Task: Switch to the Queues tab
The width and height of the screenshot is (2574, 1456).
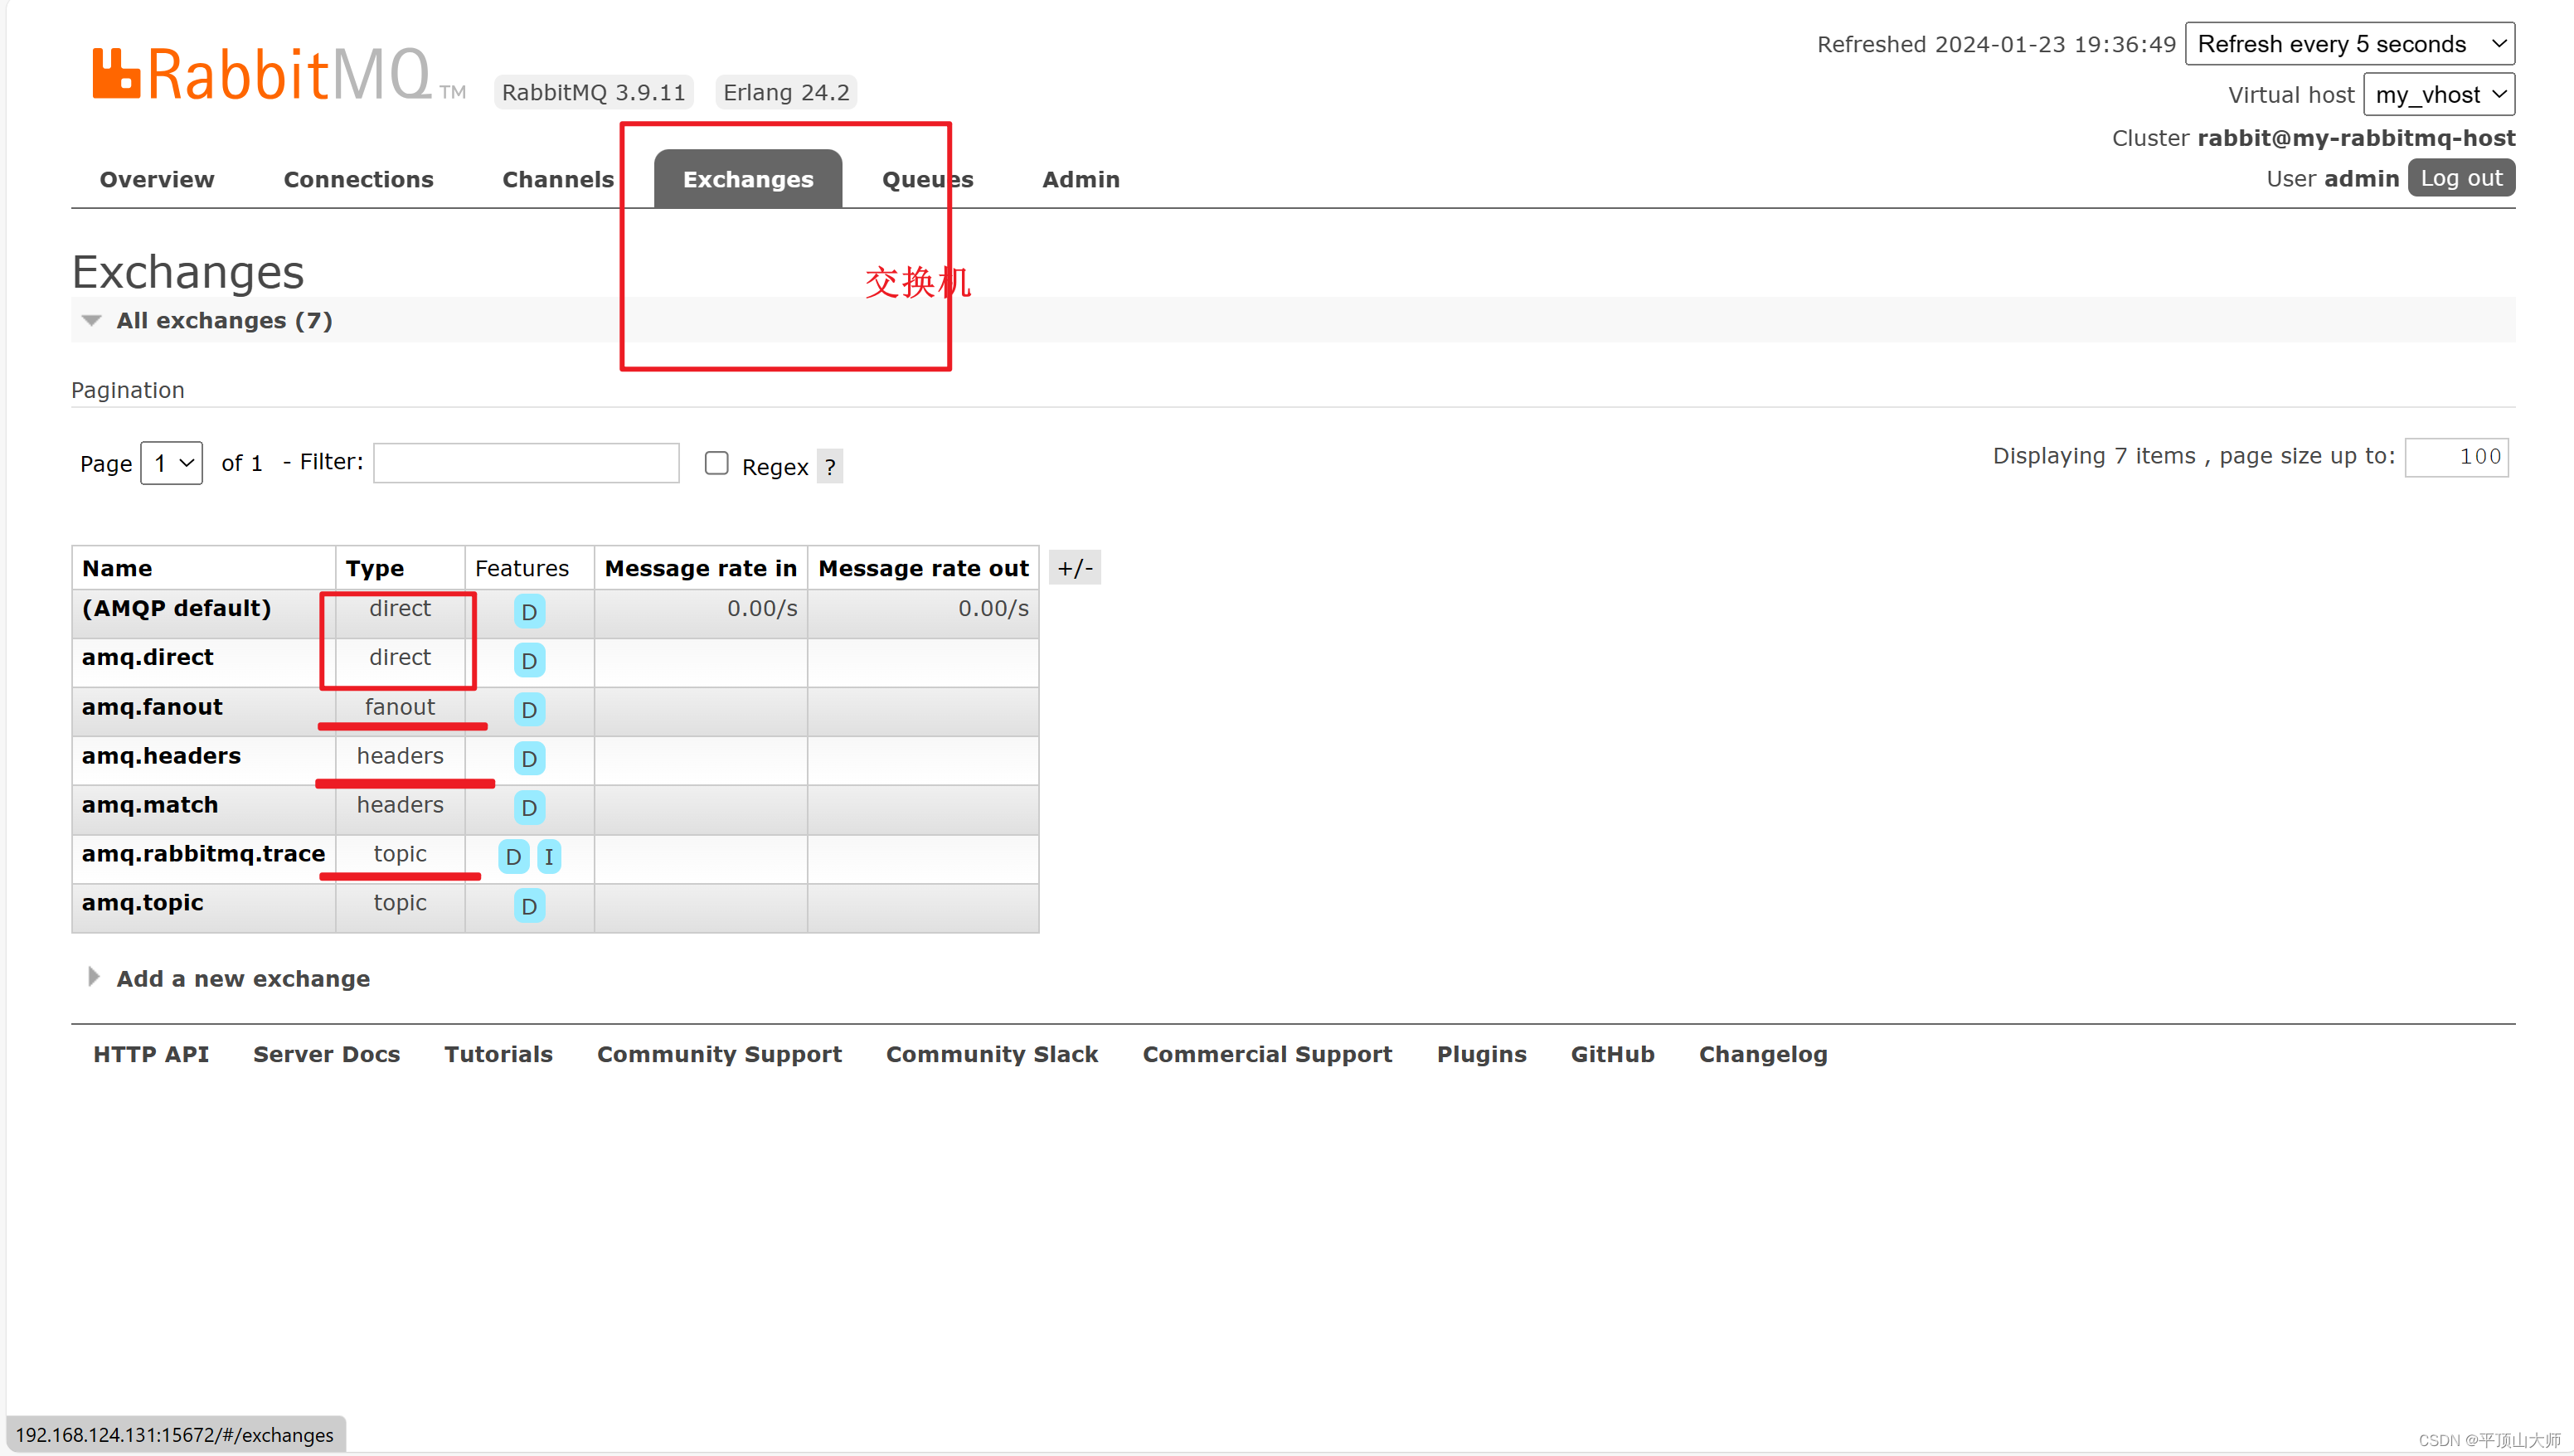Action: (x=926, y=178)
